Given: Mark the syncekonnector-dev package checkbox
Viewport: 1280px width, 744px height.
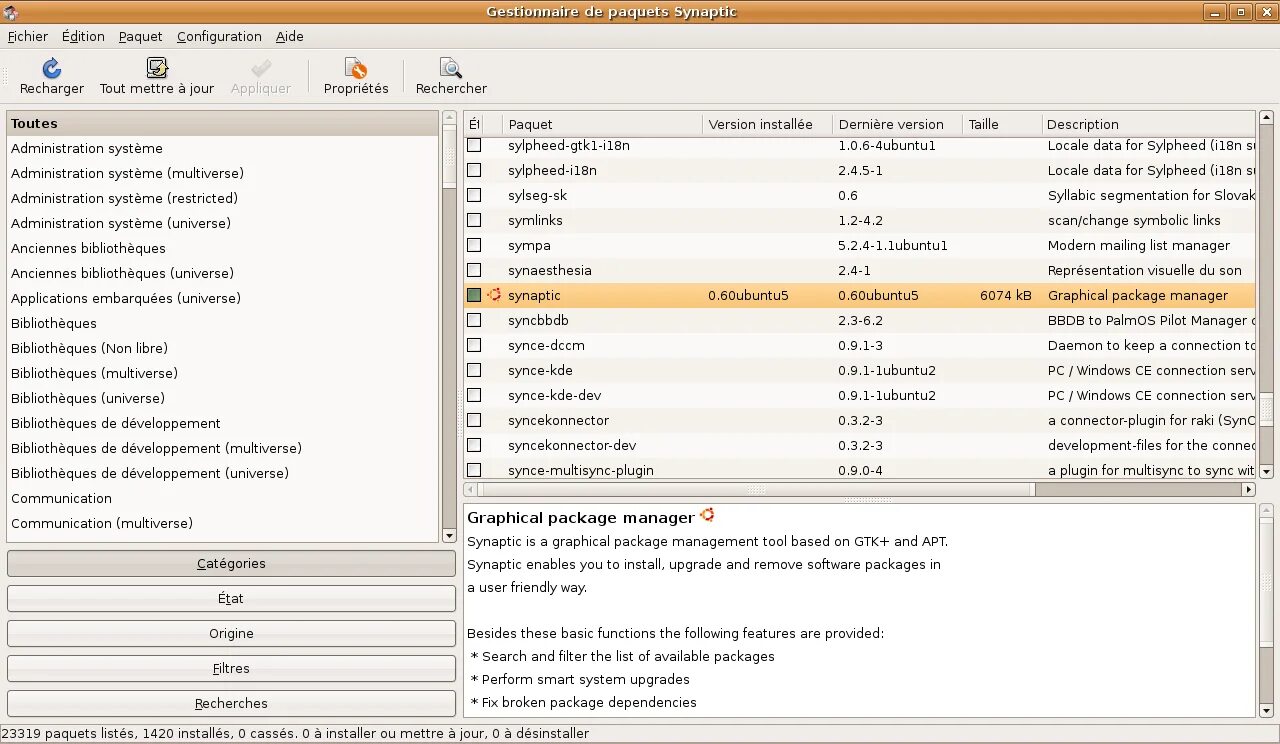Looking at the screenshot, I should 474,445.
